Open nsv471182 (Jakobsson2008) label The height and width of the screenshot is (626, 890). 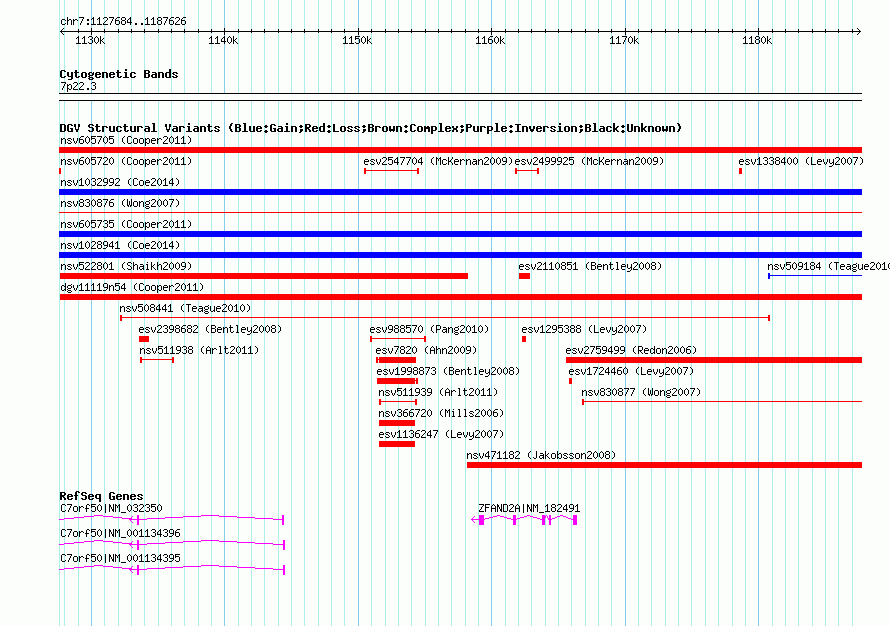pyautogui.click(x=541, y=455)
